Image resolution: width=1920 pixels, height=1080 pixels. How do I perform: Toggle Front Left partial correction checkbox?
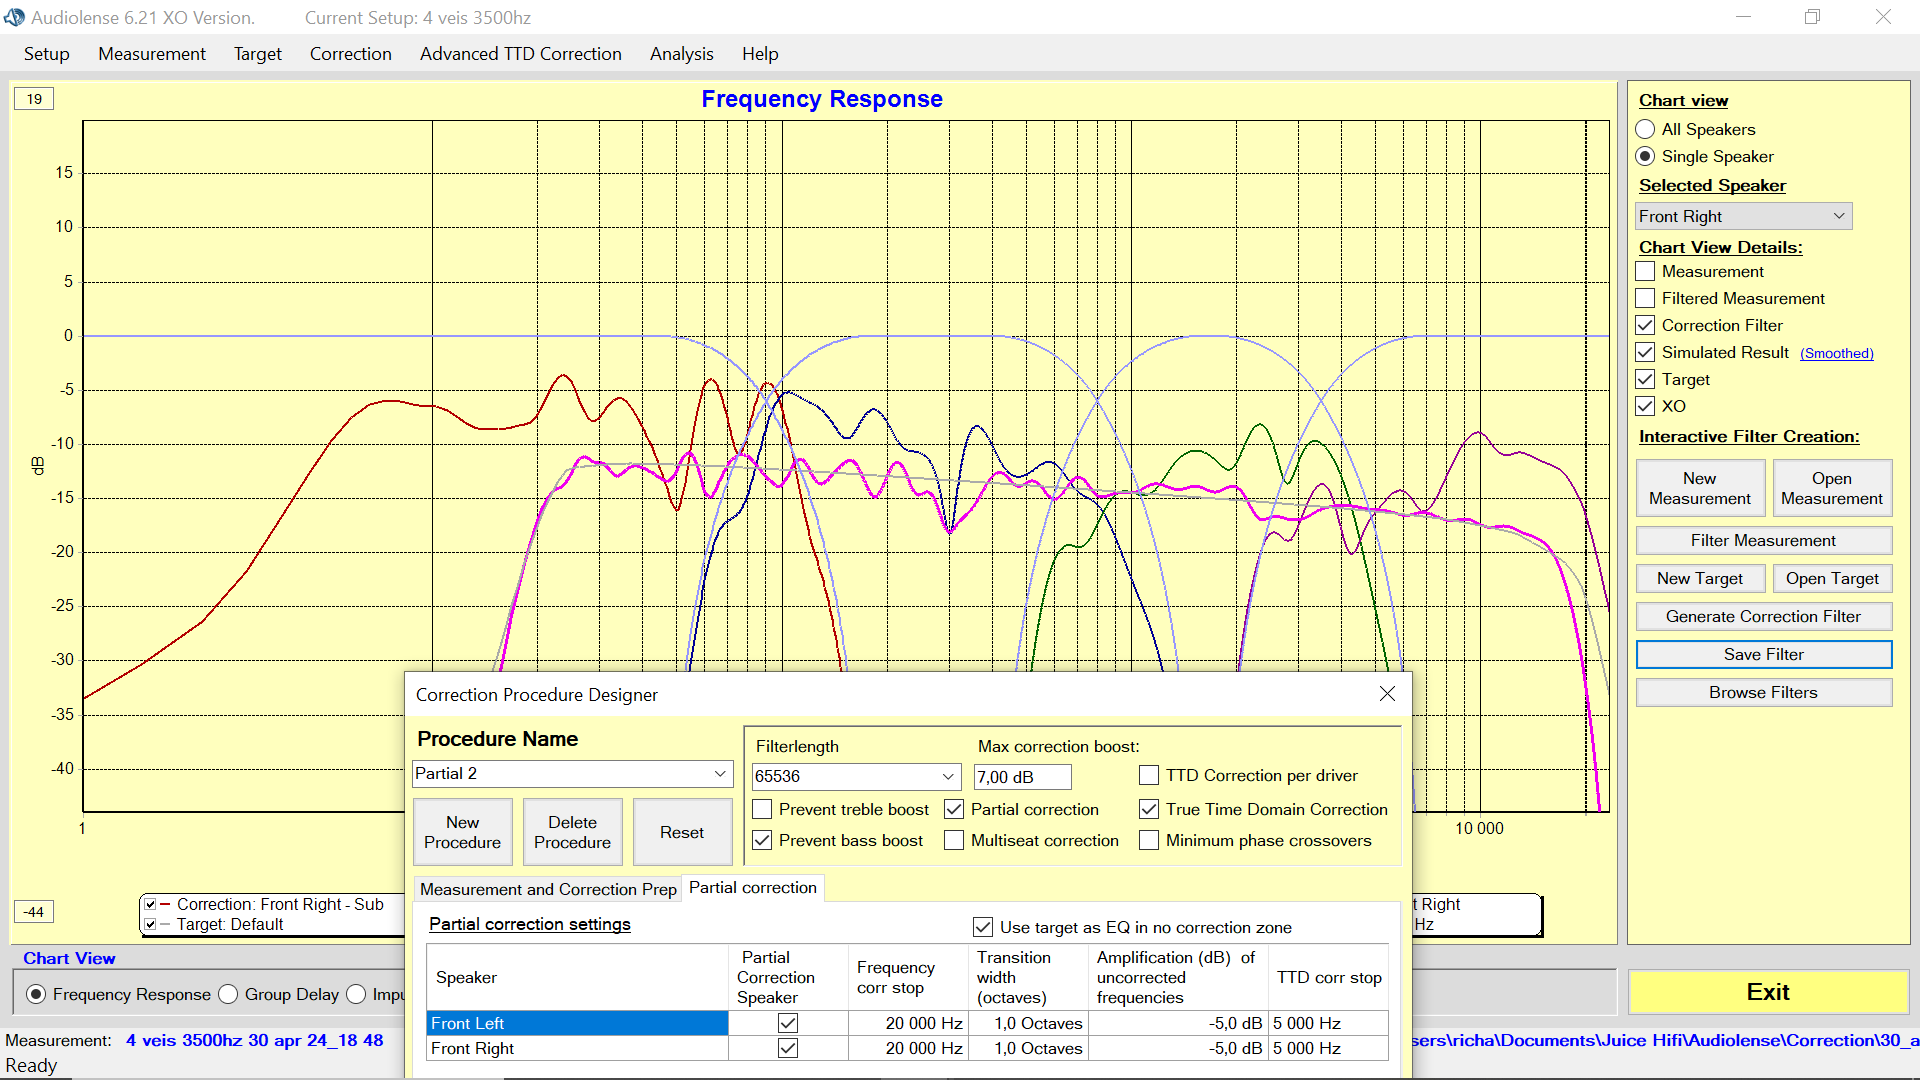click(788, 1023)
